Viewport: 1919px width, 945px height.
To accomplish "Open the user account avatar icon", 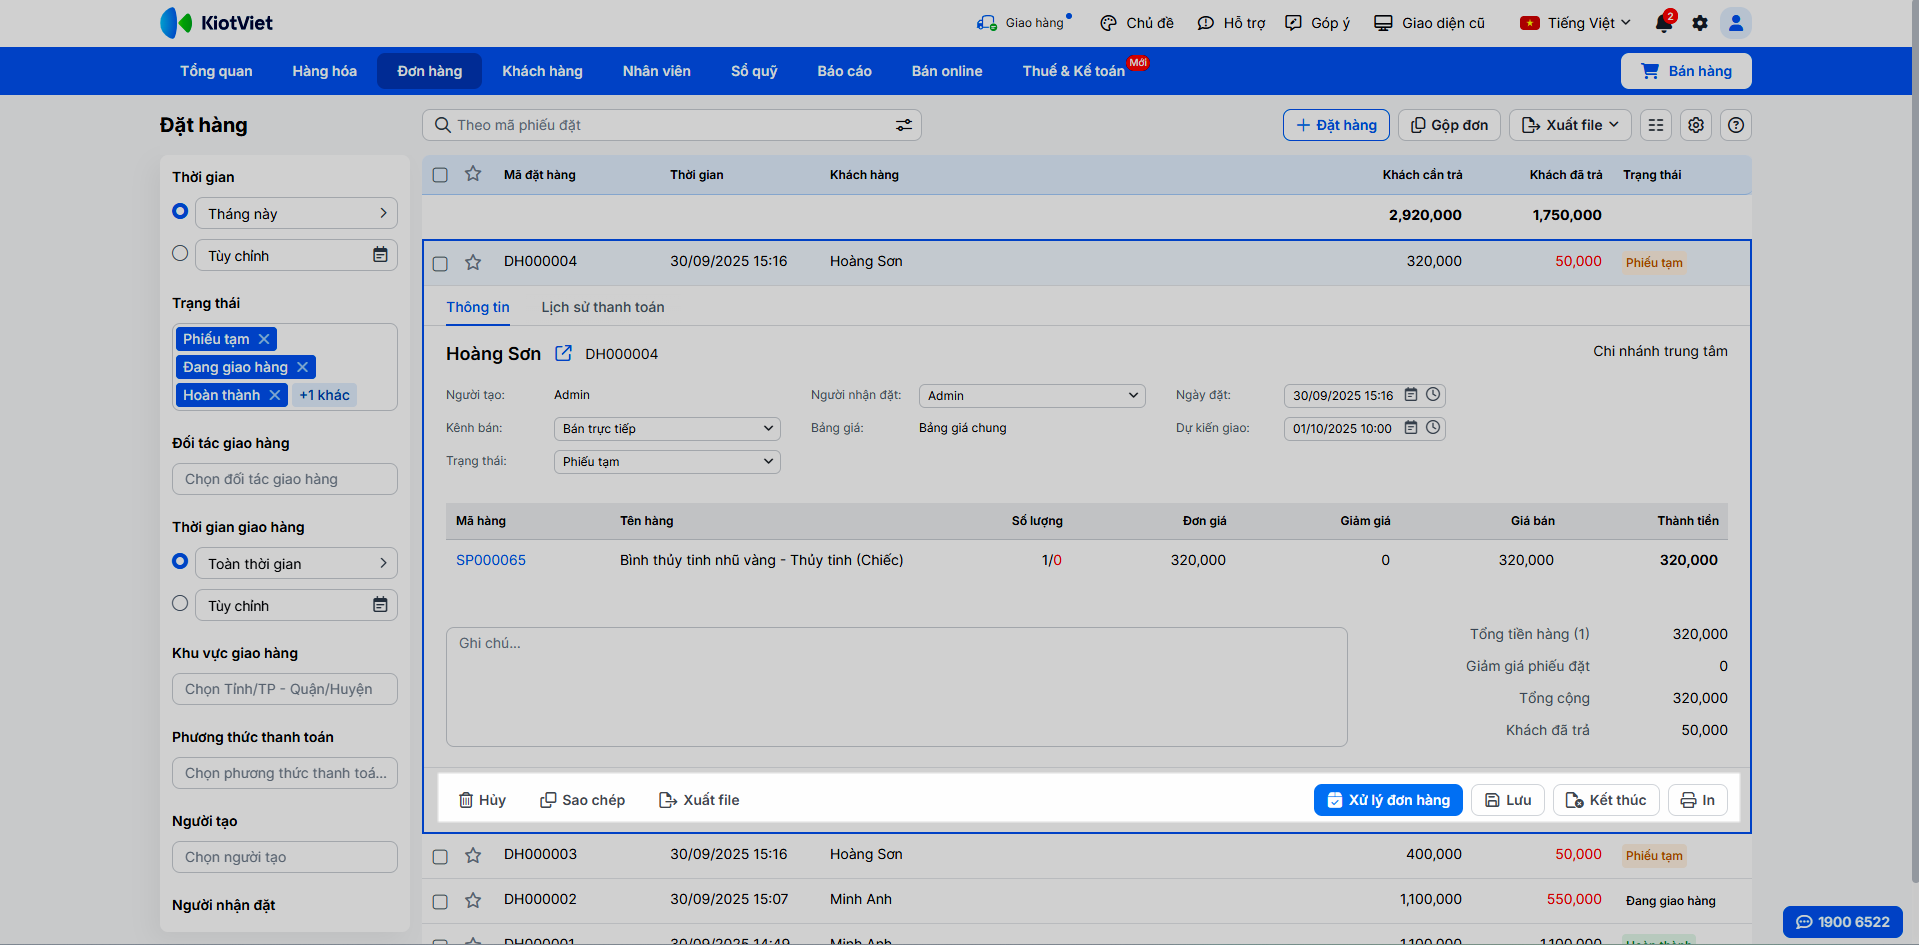I will tap(1736, 23).
